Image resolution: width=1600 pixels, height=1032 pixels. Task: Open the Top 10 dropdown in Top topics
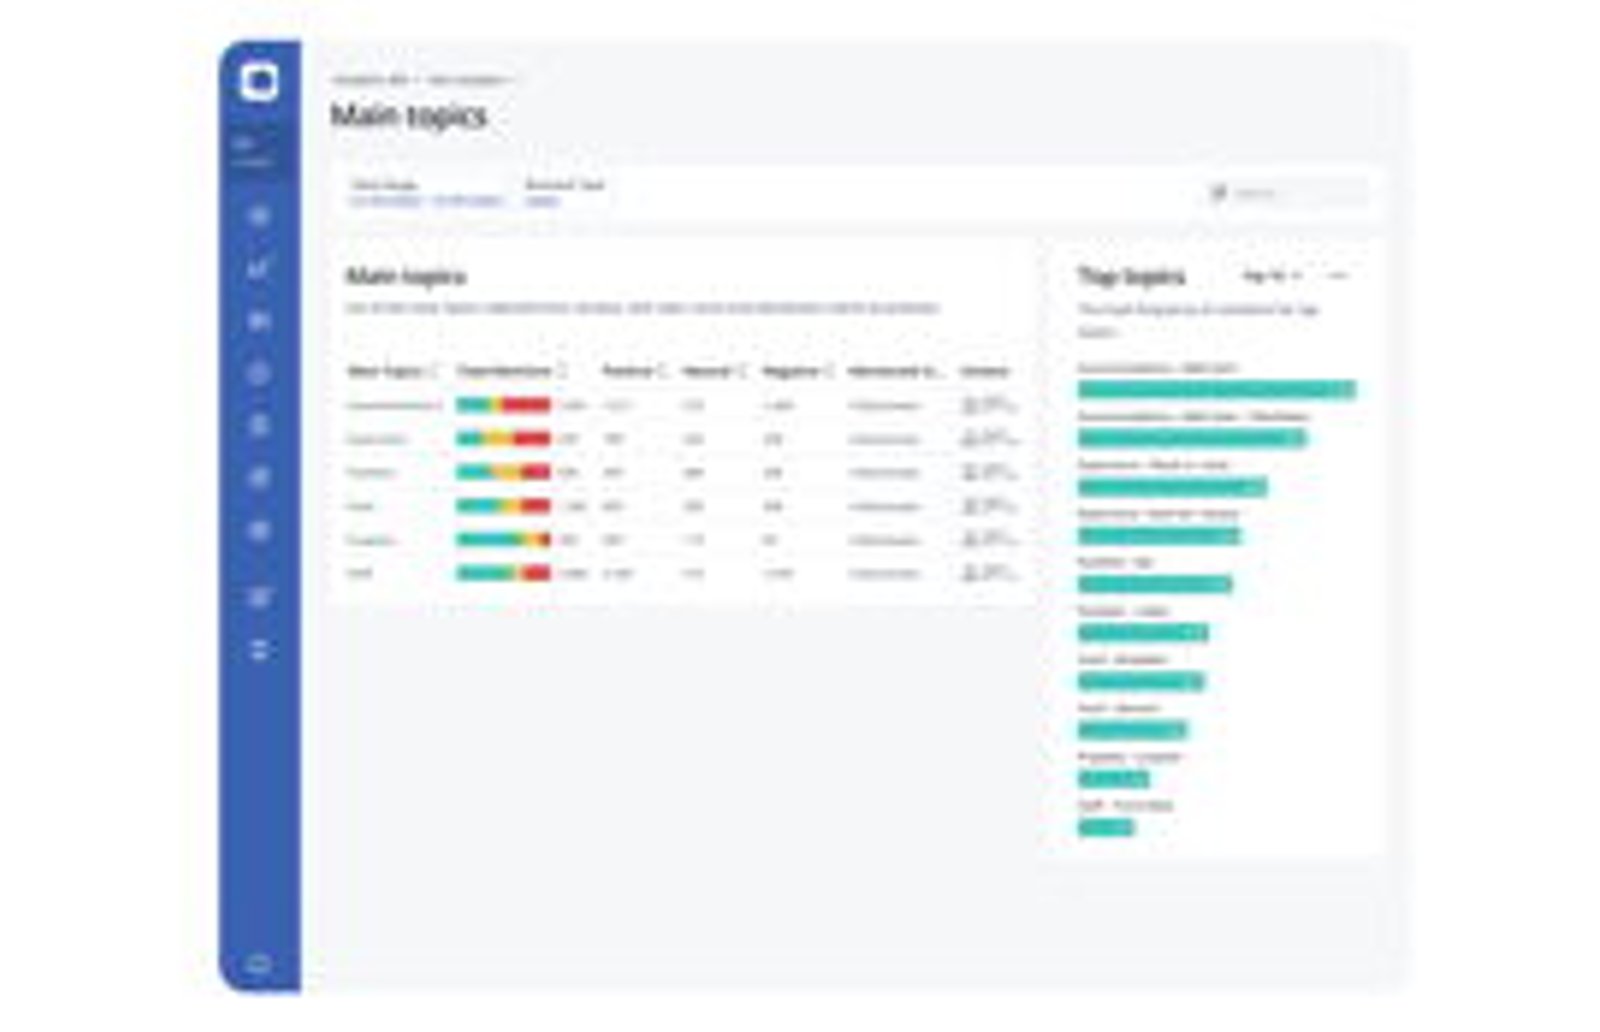point(1271,275)
